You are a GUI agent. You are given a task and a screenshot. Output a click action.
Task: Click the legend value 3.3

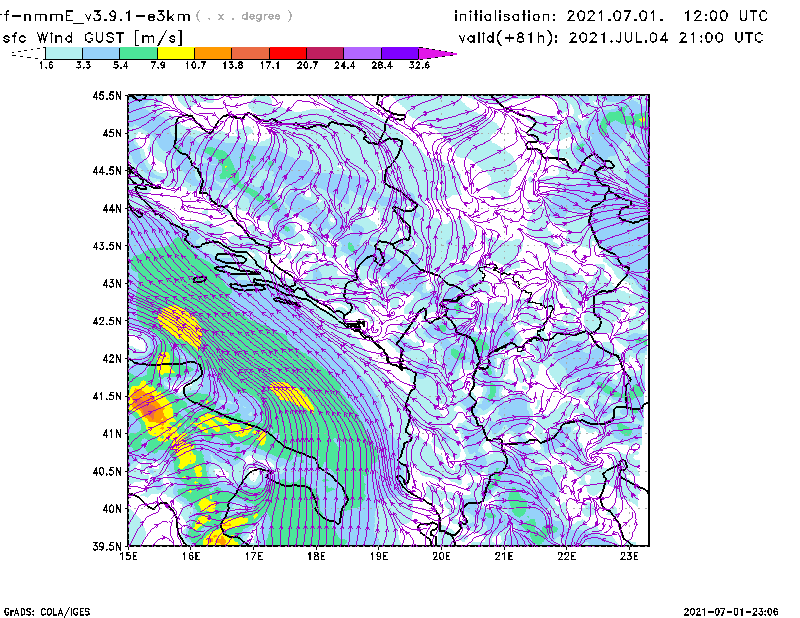(x=83, y=65)
